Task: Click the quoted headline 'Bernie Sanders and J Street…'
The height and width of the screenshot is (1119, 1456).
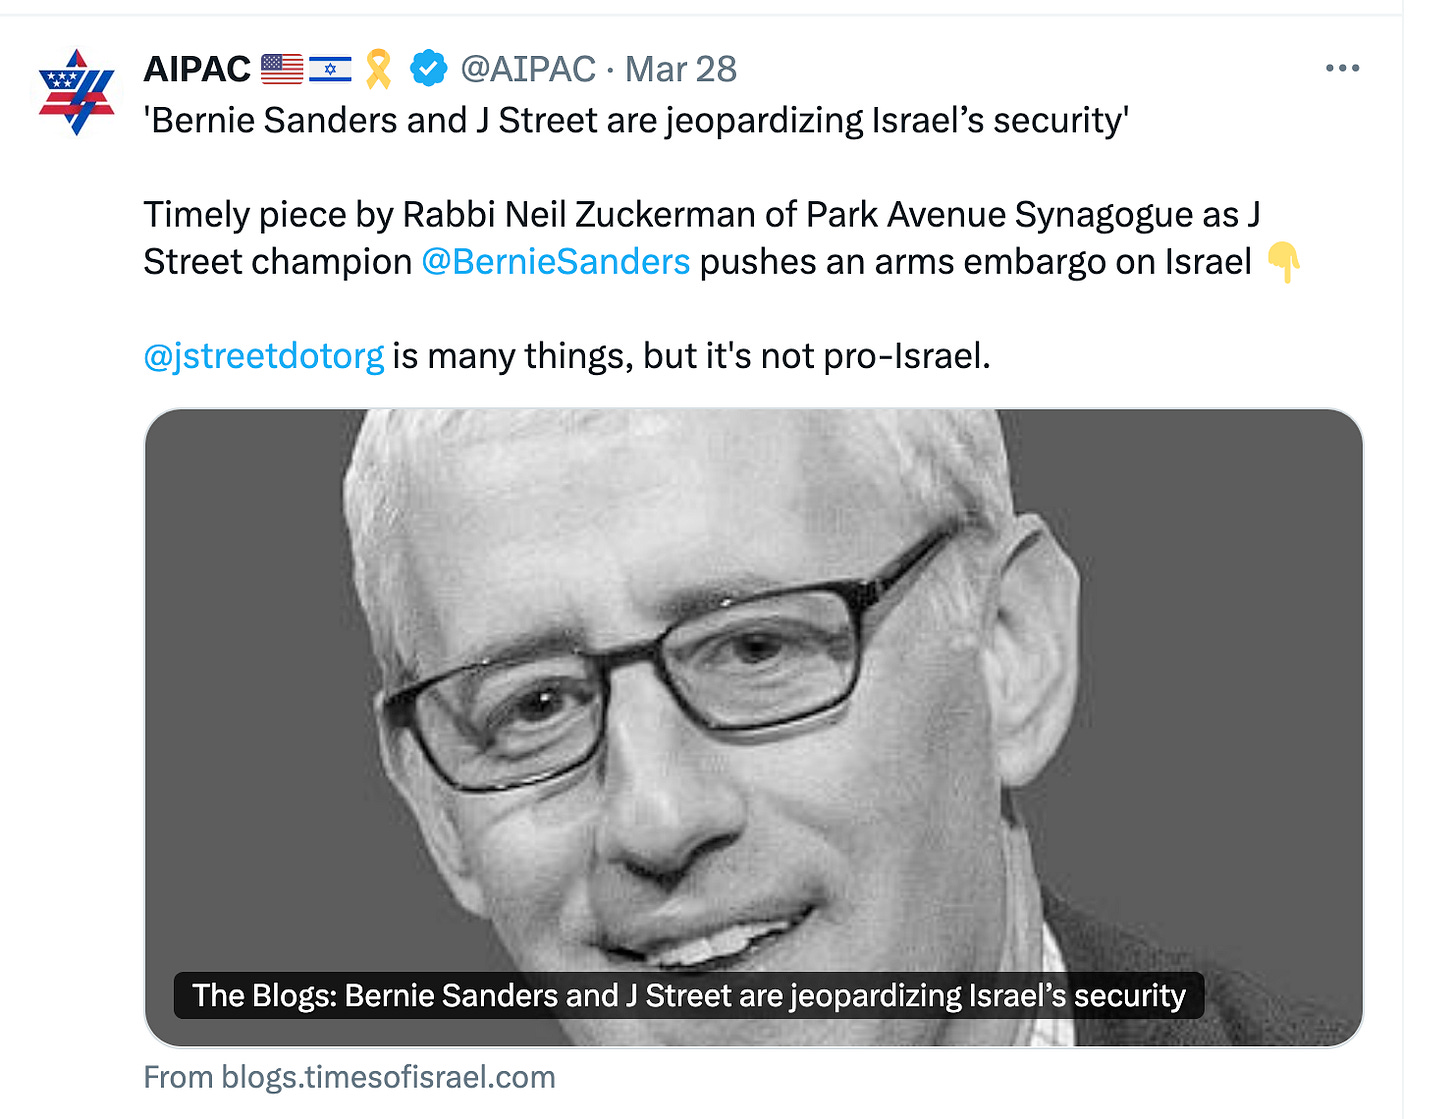Action: pos(636,121)
